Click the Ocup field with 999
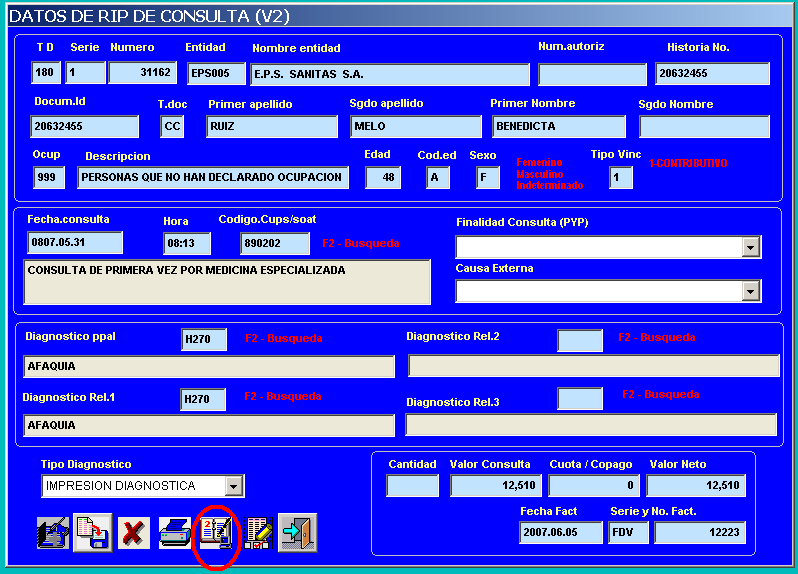 49,178
